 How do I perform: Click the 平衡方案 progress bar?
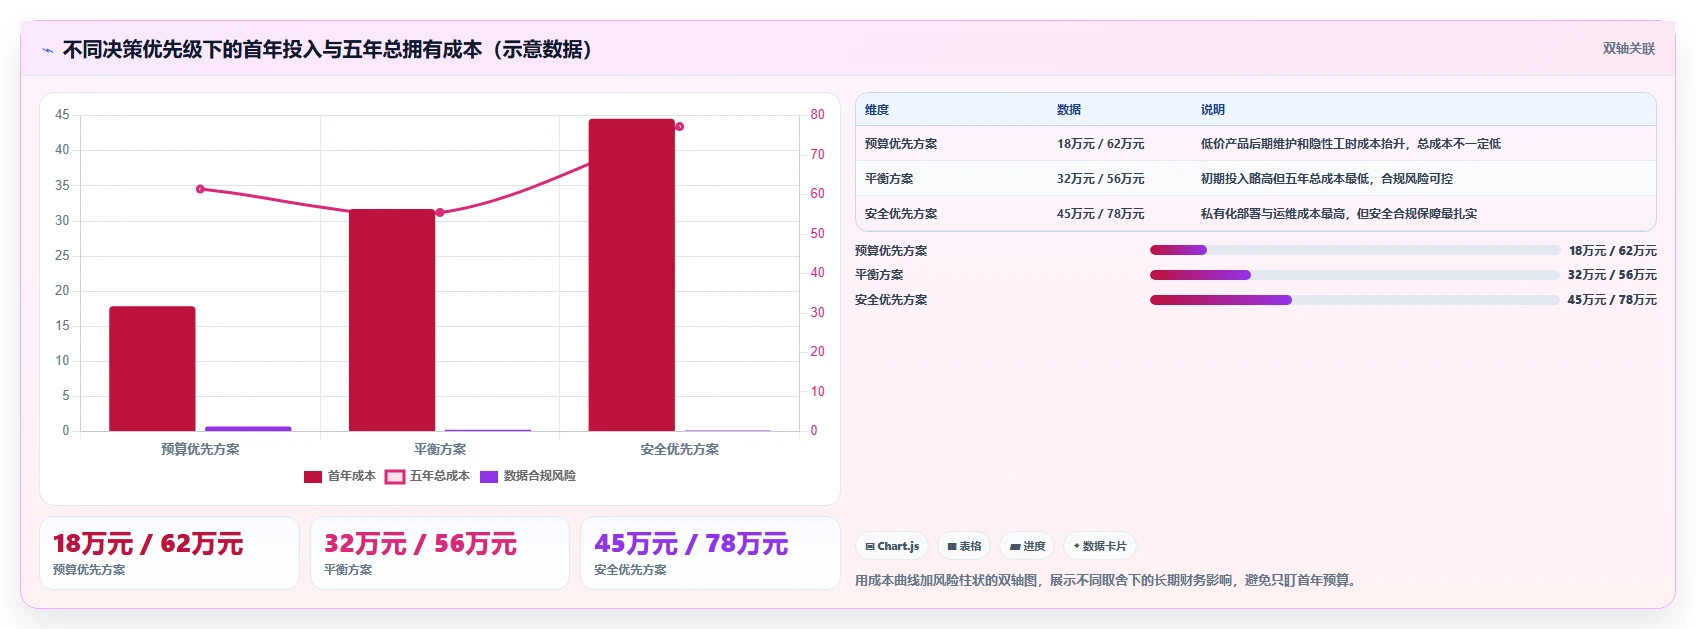coord(1355,275)
